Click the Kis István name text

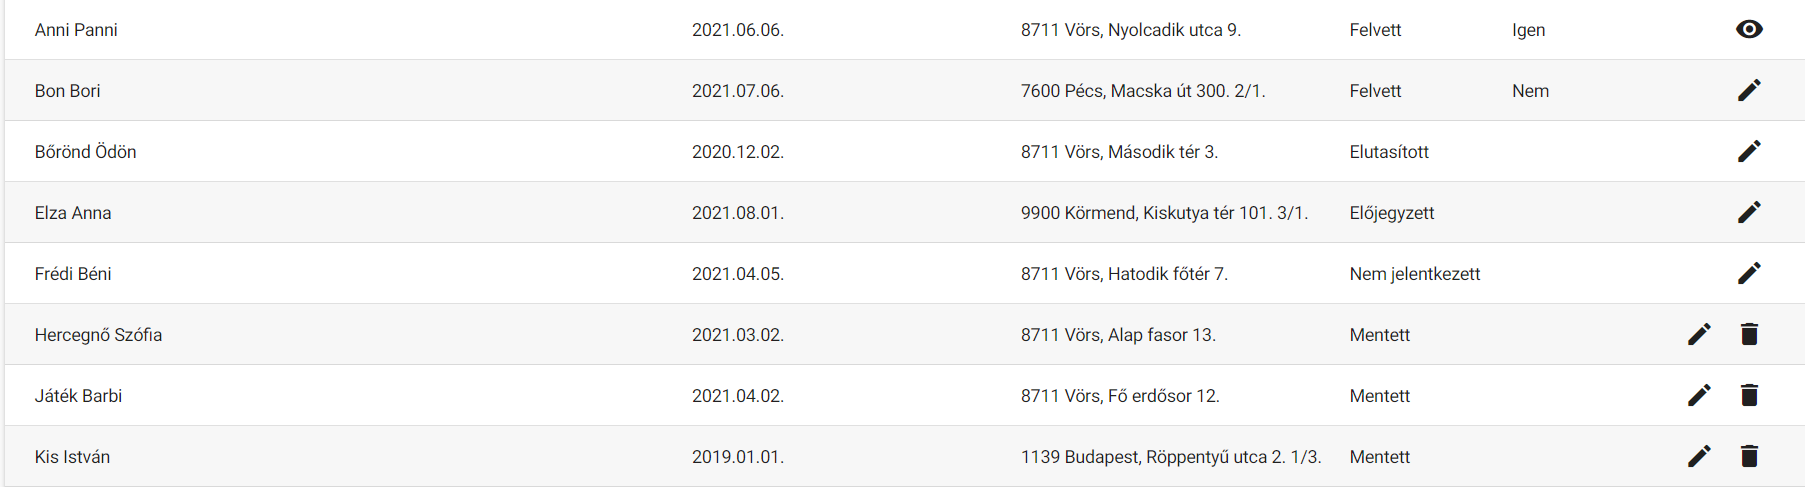coord(72,457)
